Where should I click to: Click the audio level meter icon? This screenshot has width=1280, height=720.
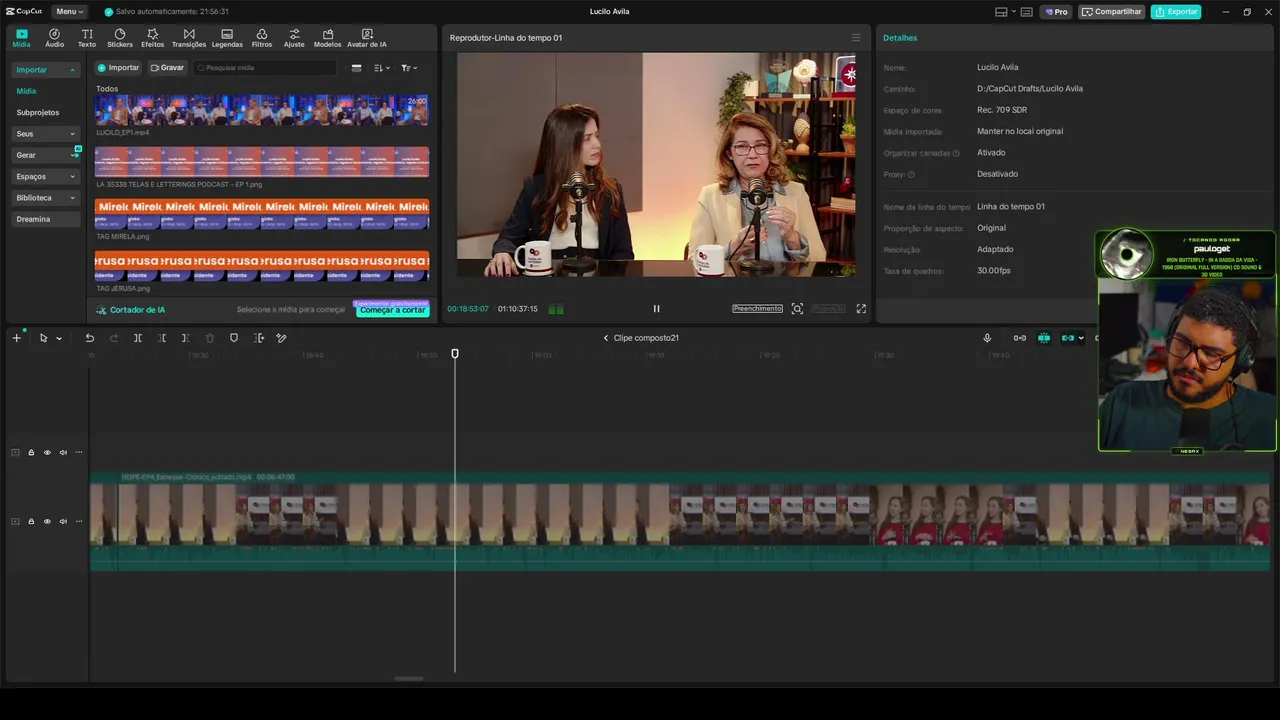[x=556, y=309]
